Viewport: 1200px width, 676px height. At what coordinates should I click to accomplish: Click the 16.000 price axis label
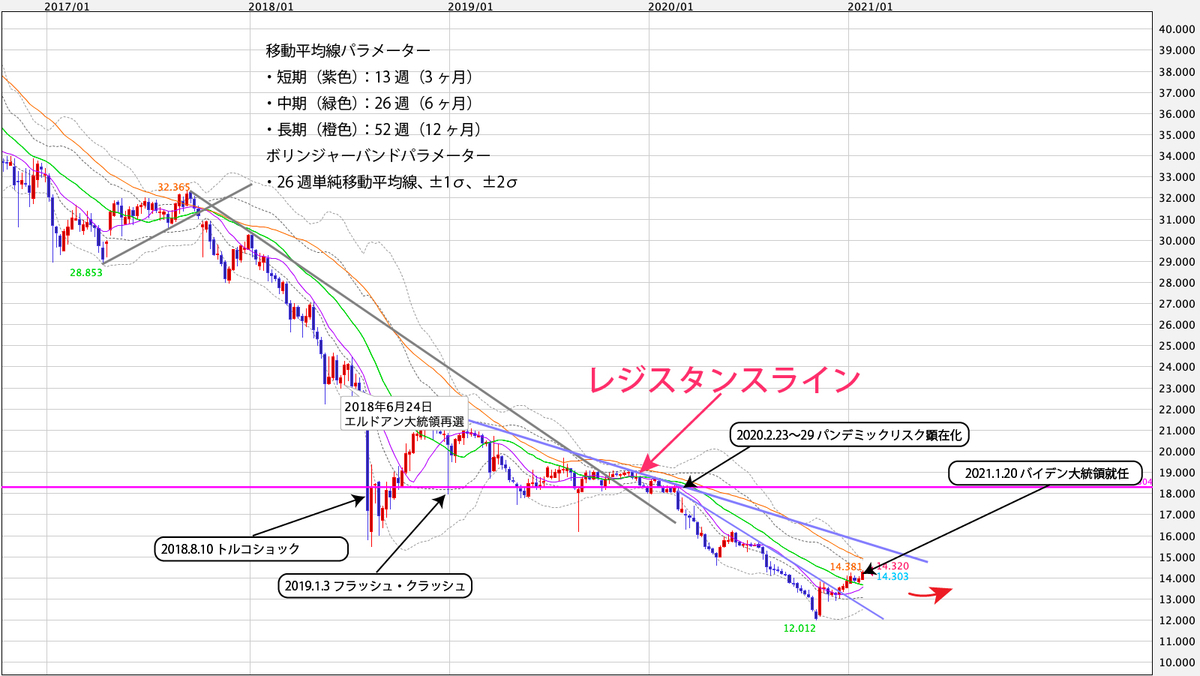pos(1177,536)
